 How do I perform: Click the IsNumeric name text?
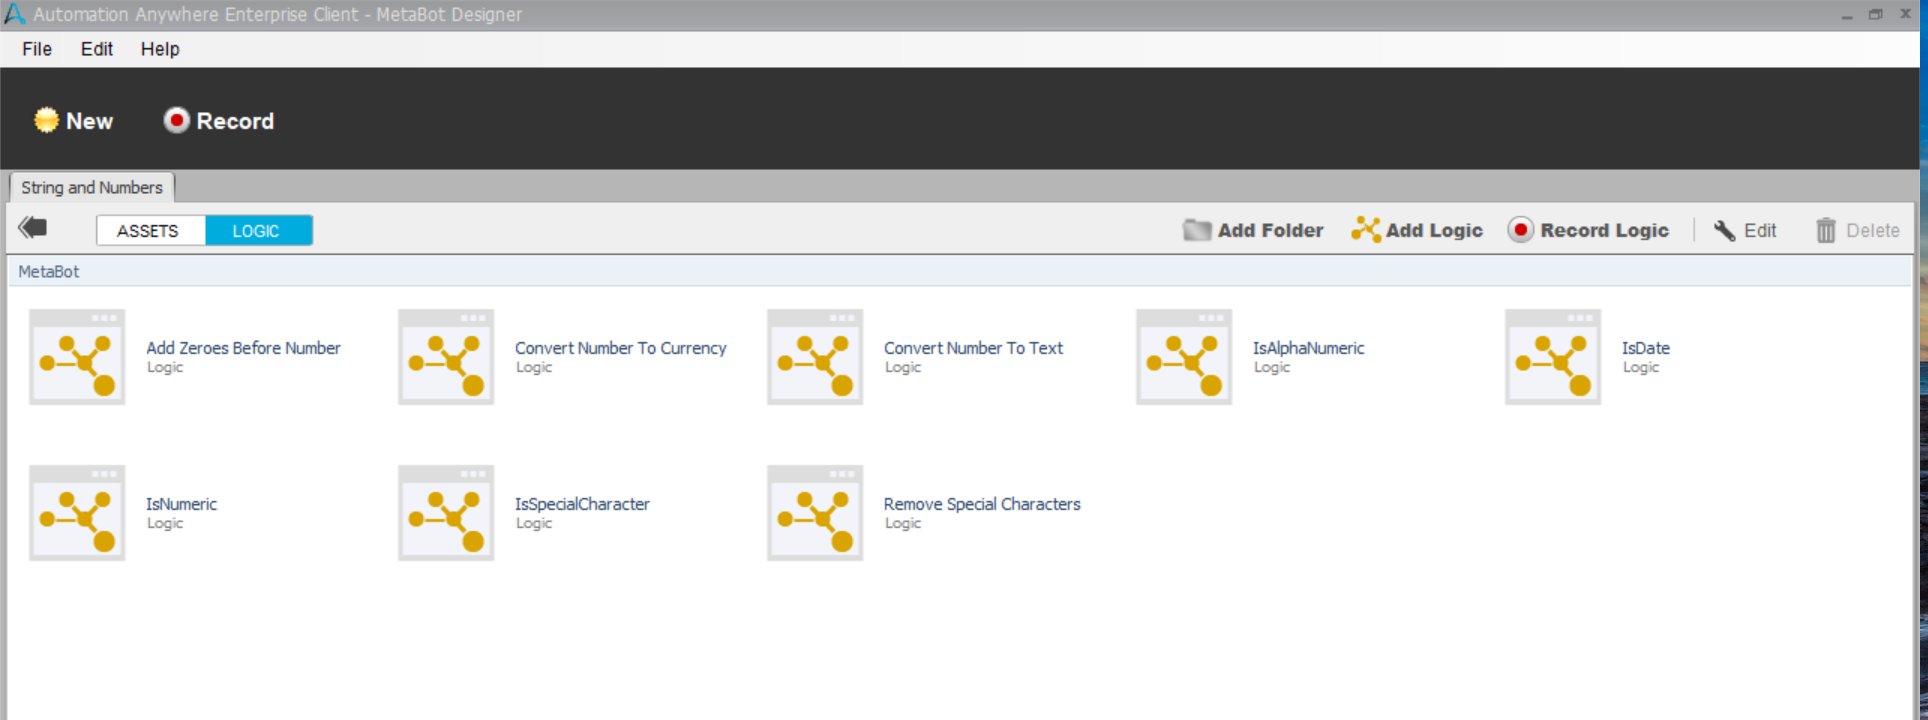click(181, 504)
